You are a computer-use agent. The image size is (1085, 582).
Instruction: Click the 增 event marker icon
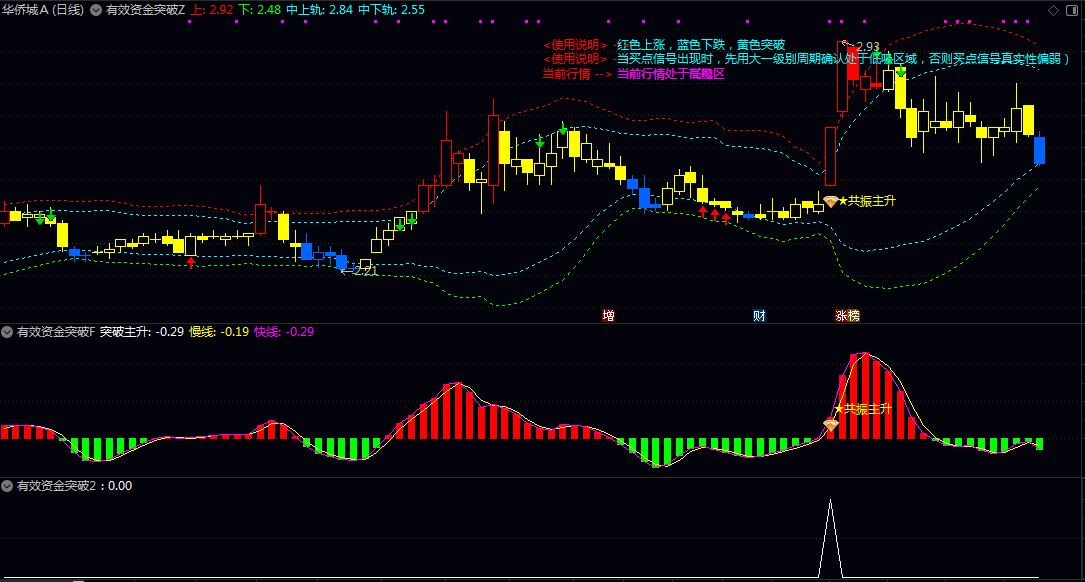pos(608,316)
